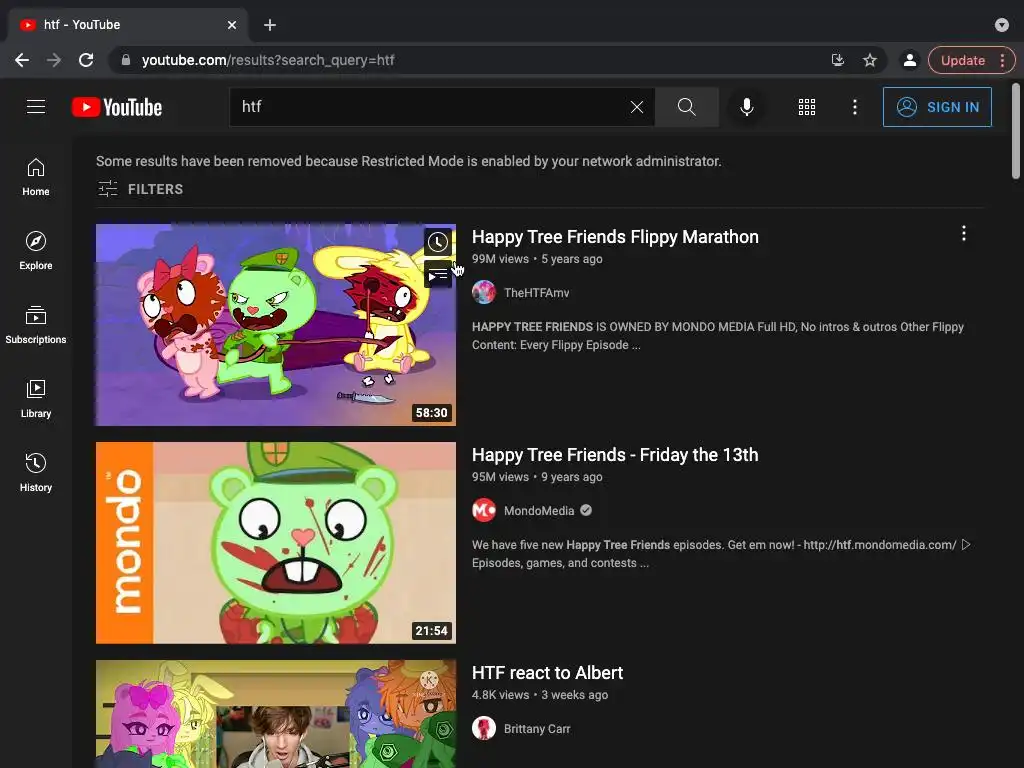This screenshot has width=1024, height=768.
Task: Open a new browser tab
Action: pyautogui.click(x=270, y=25)
